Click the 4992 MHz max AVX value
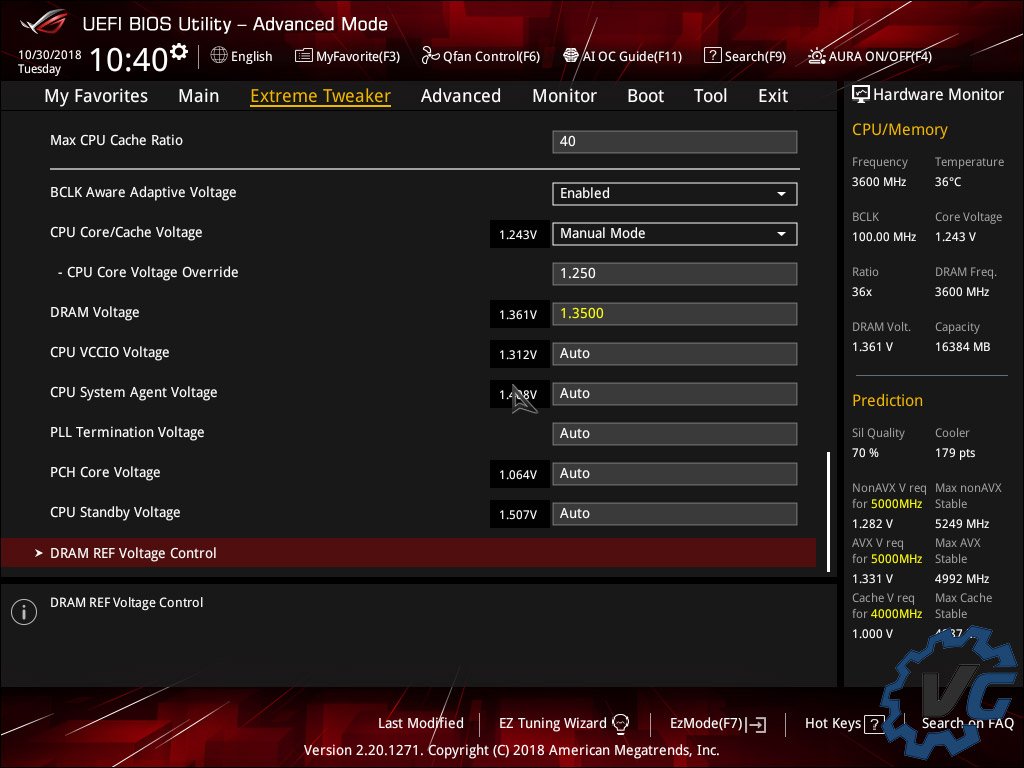Screen dimensions: 1024x768 962,579
